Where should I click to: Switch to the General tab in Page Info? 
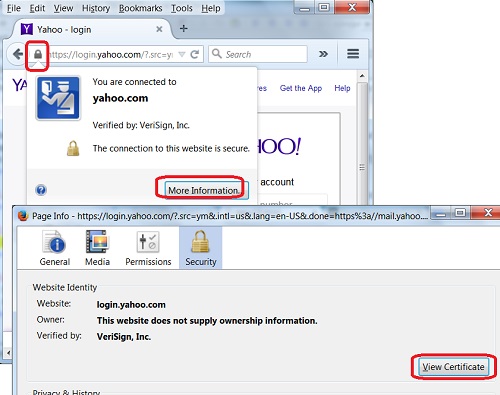pyautogui.click(x=55, y=248)
